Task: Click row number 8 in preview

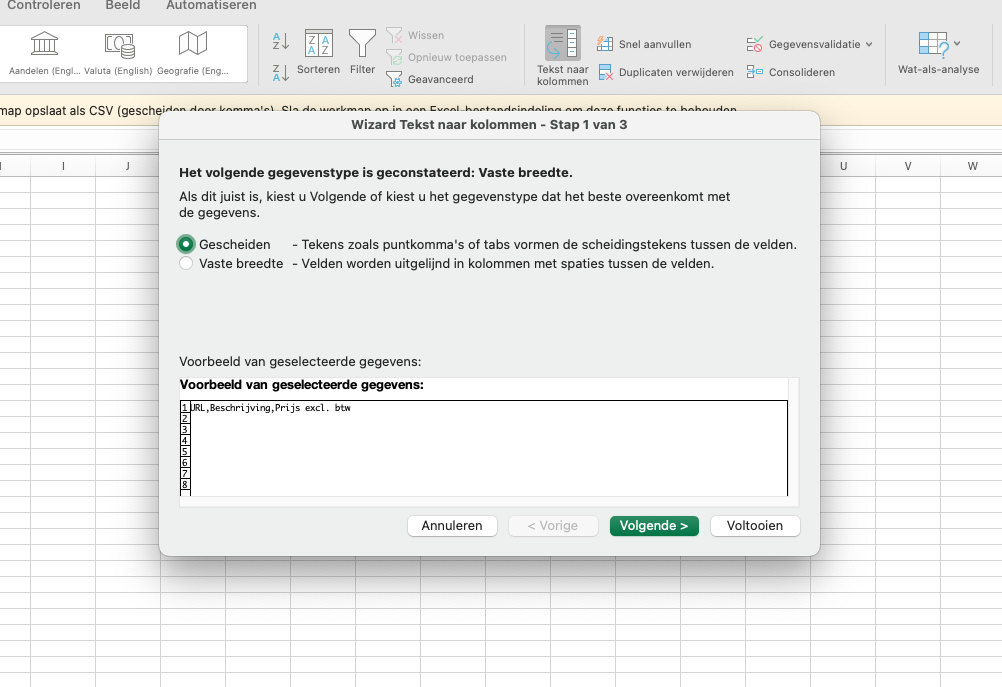Action: coord(185,484)
